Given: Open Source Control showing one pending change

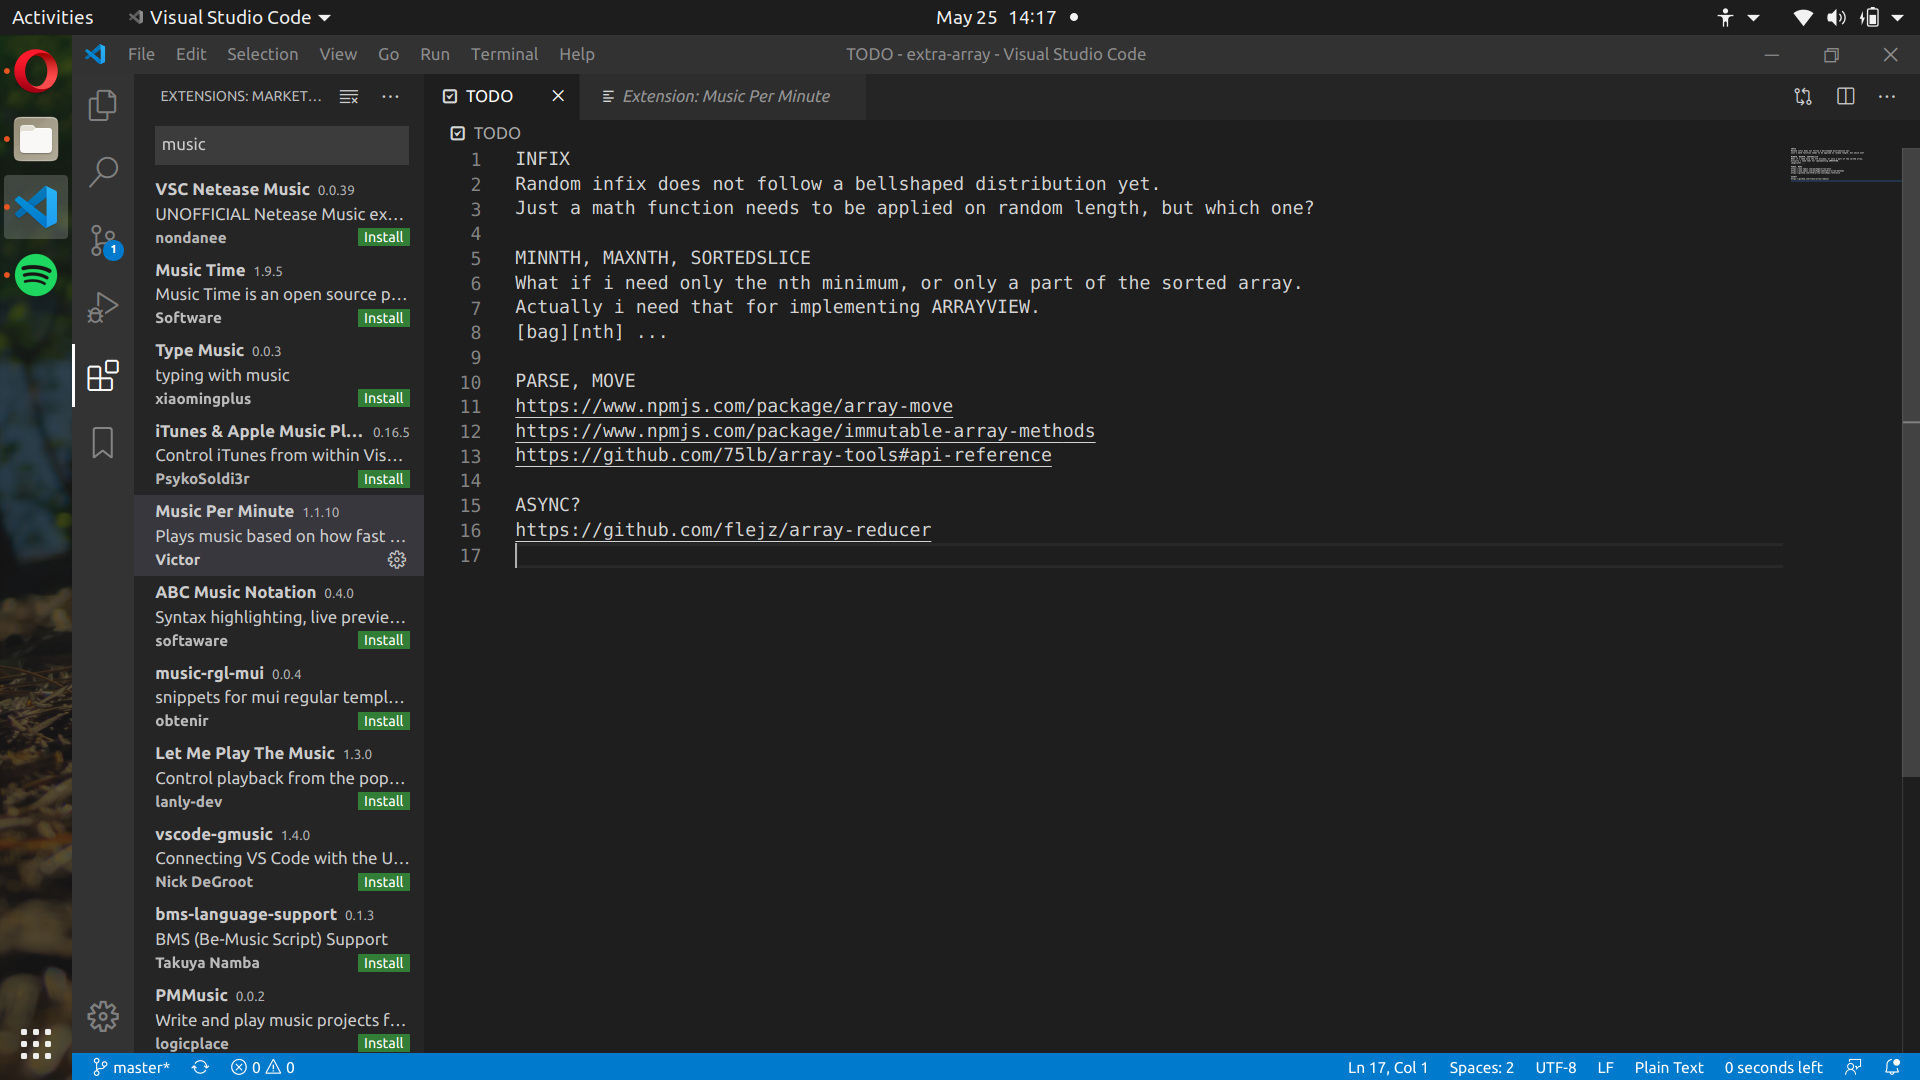Looking at the screenshot, I should 101,240.
